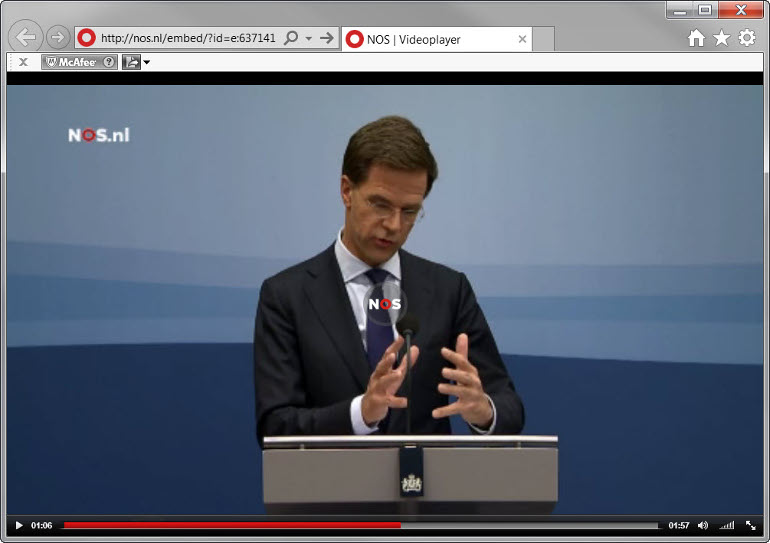Expand the toolbar share dropdown arrow
This screenshot has width=770, height=543.
(x=146, y=62)
